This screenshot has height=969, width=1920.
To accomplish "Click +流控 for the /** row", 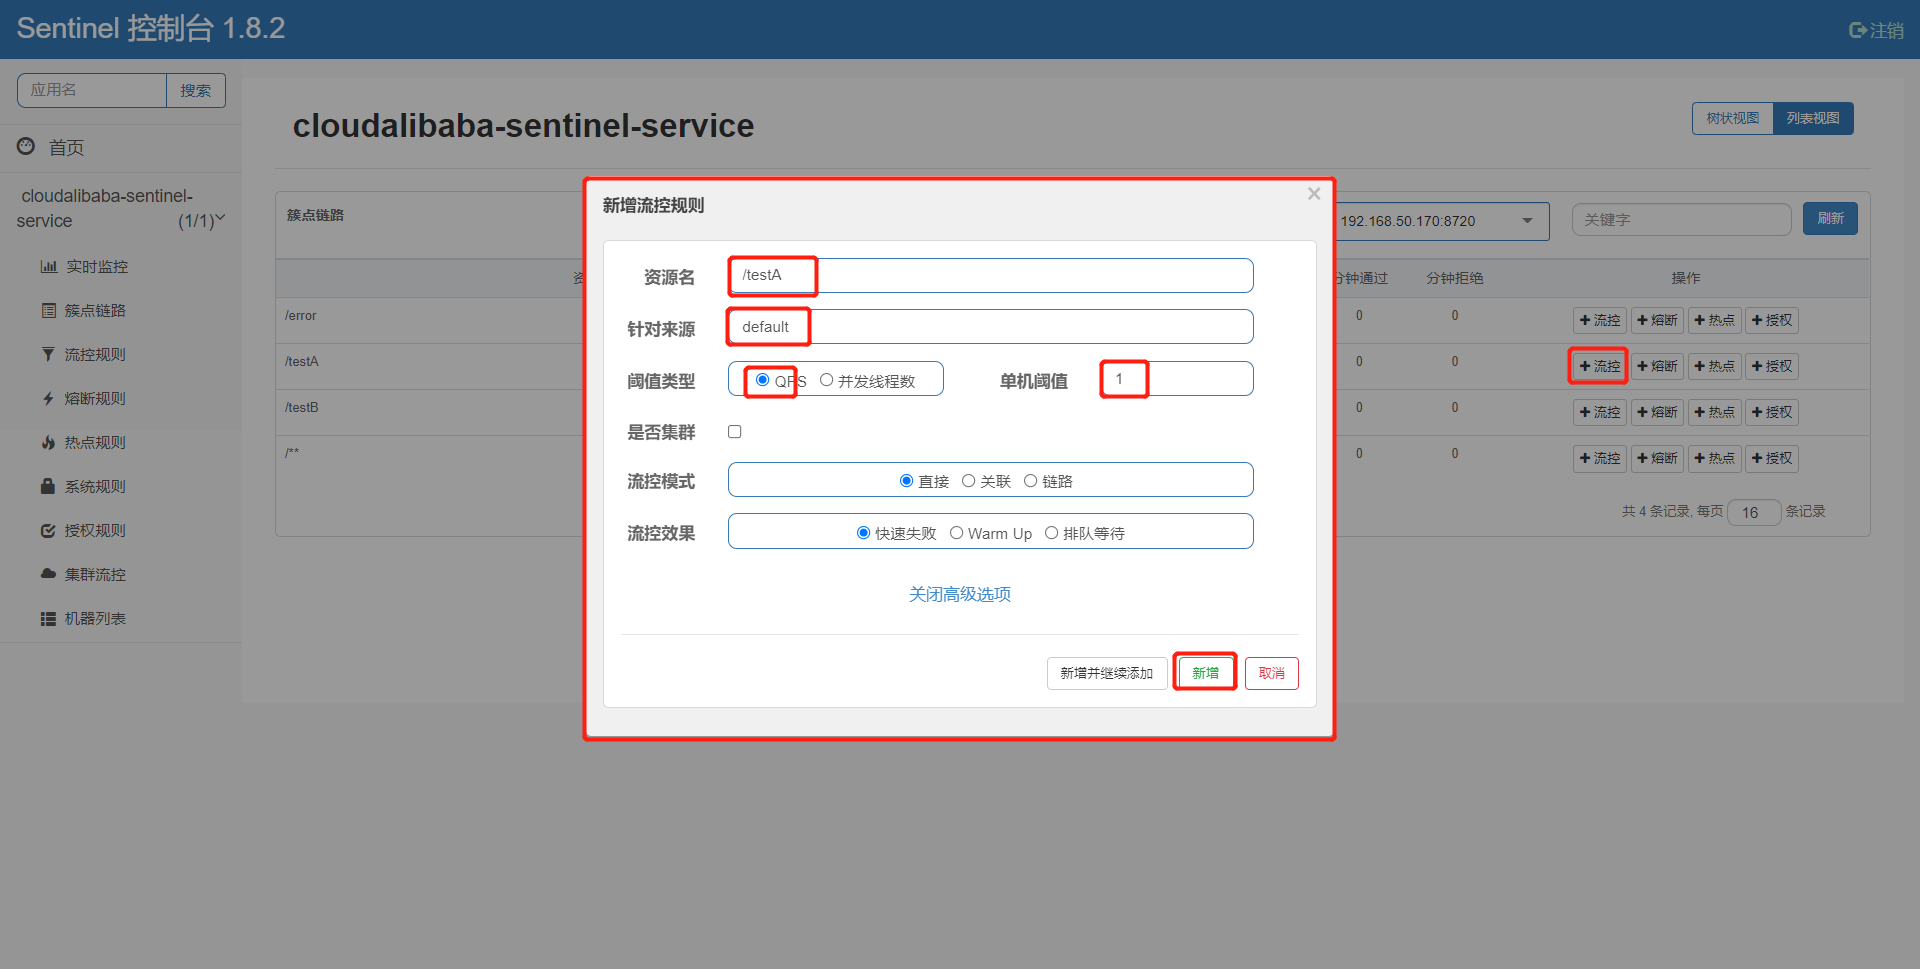I will click(x=1600, y=458).
